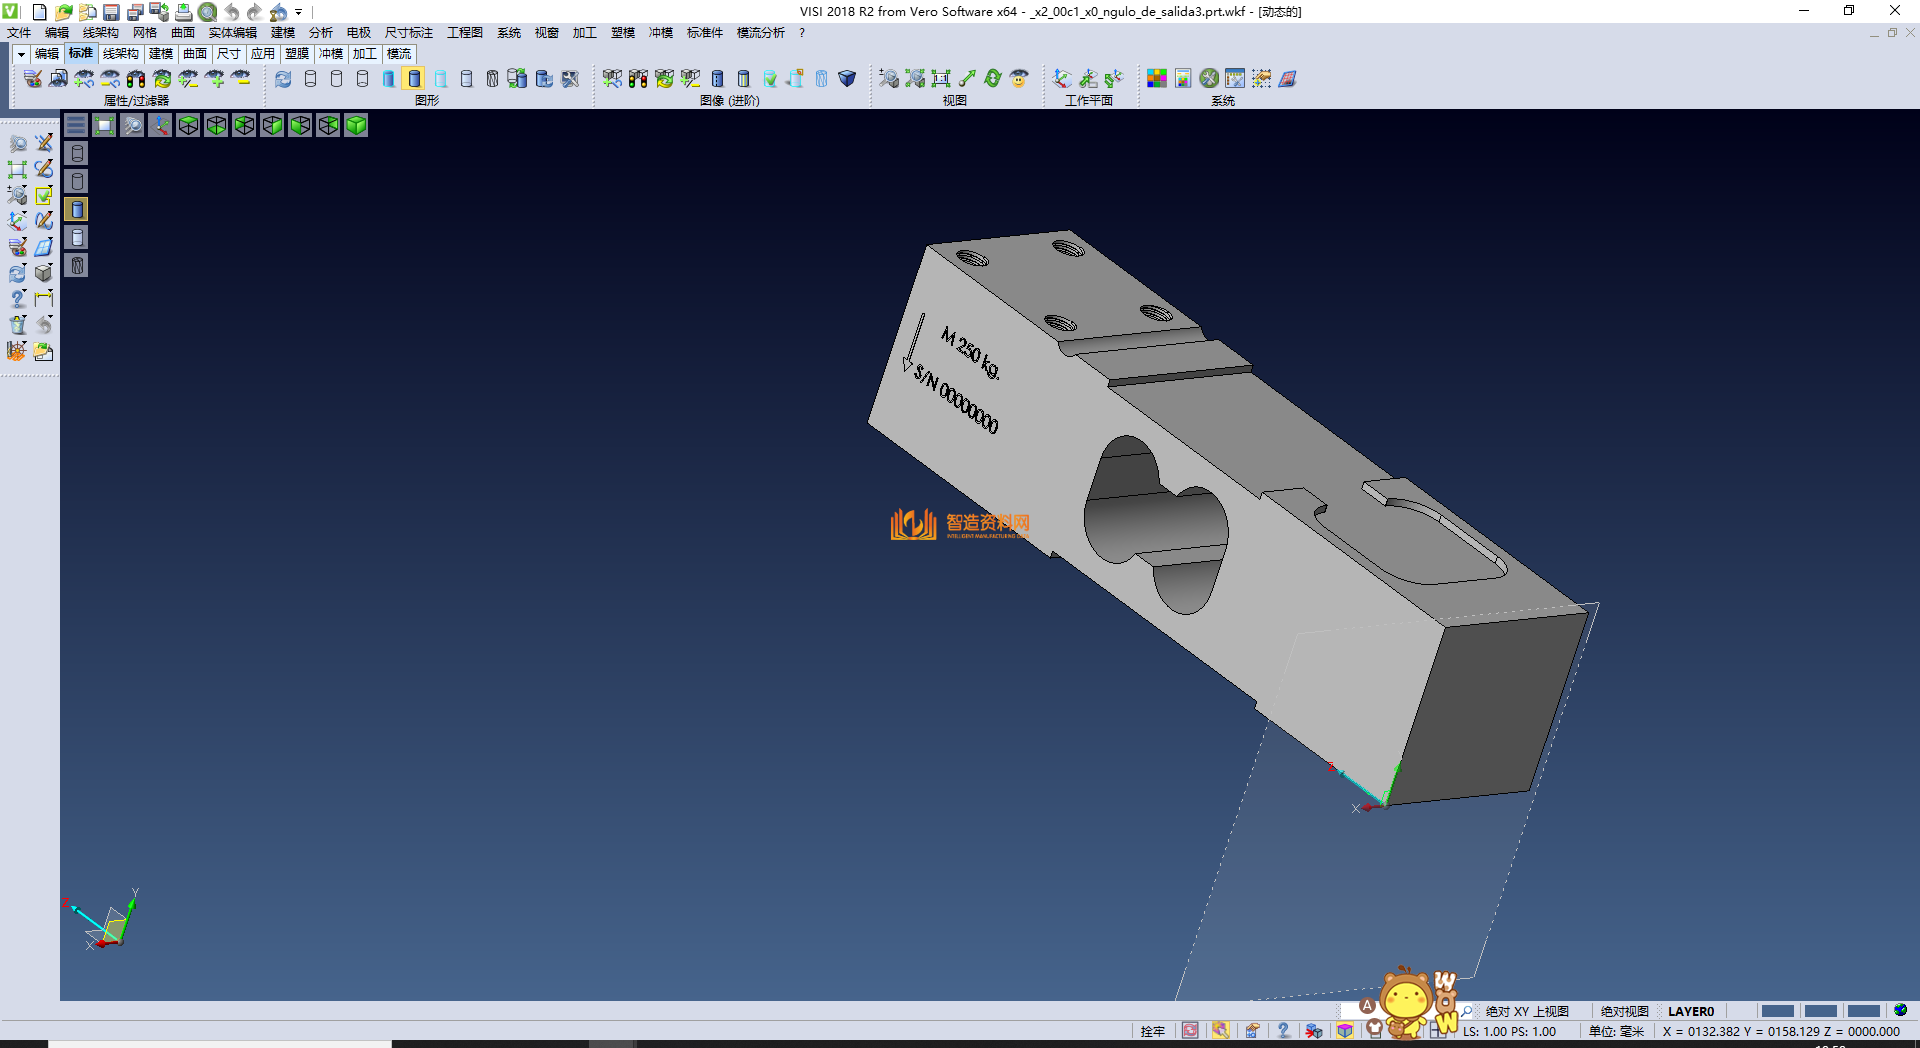This screenshot has width=1920, height=1048.
Task: Click the solid green cube view icon
Action: (x=356, y=125)
